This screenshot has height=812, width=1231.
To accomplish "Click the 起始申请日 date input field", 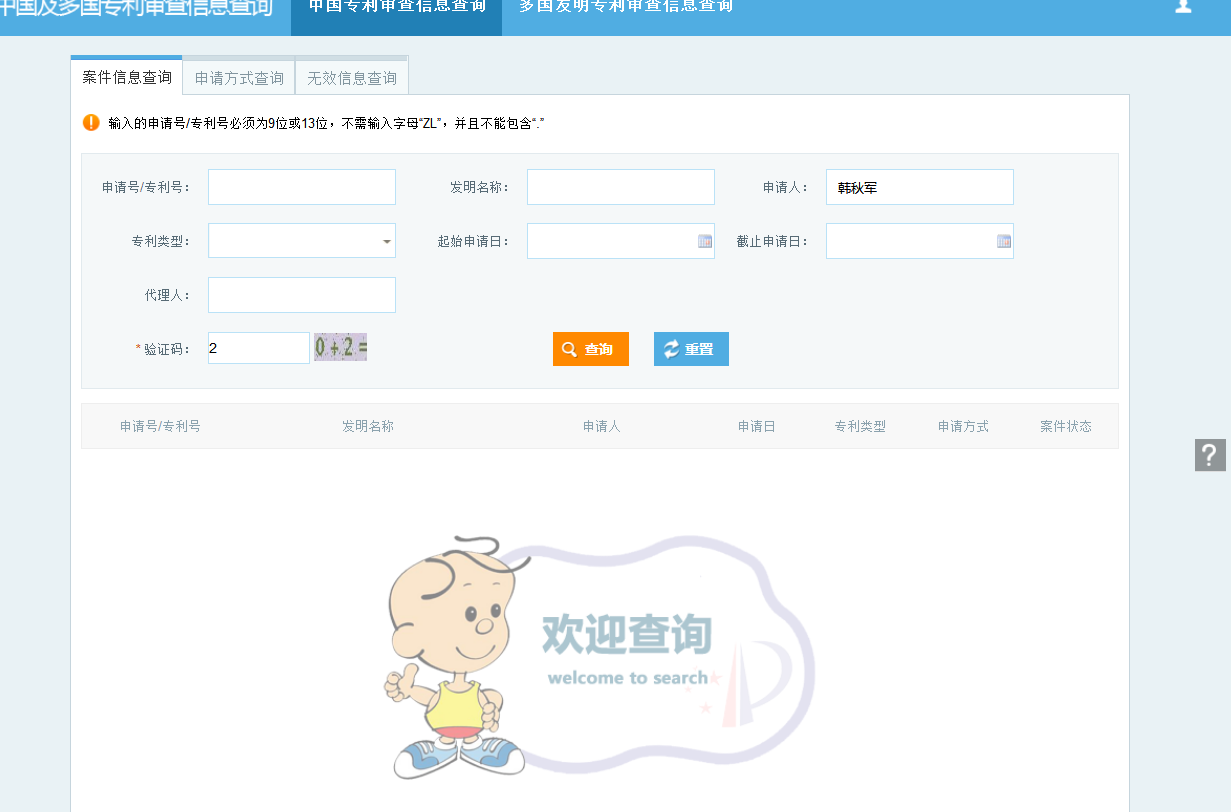I will point(610,241).
